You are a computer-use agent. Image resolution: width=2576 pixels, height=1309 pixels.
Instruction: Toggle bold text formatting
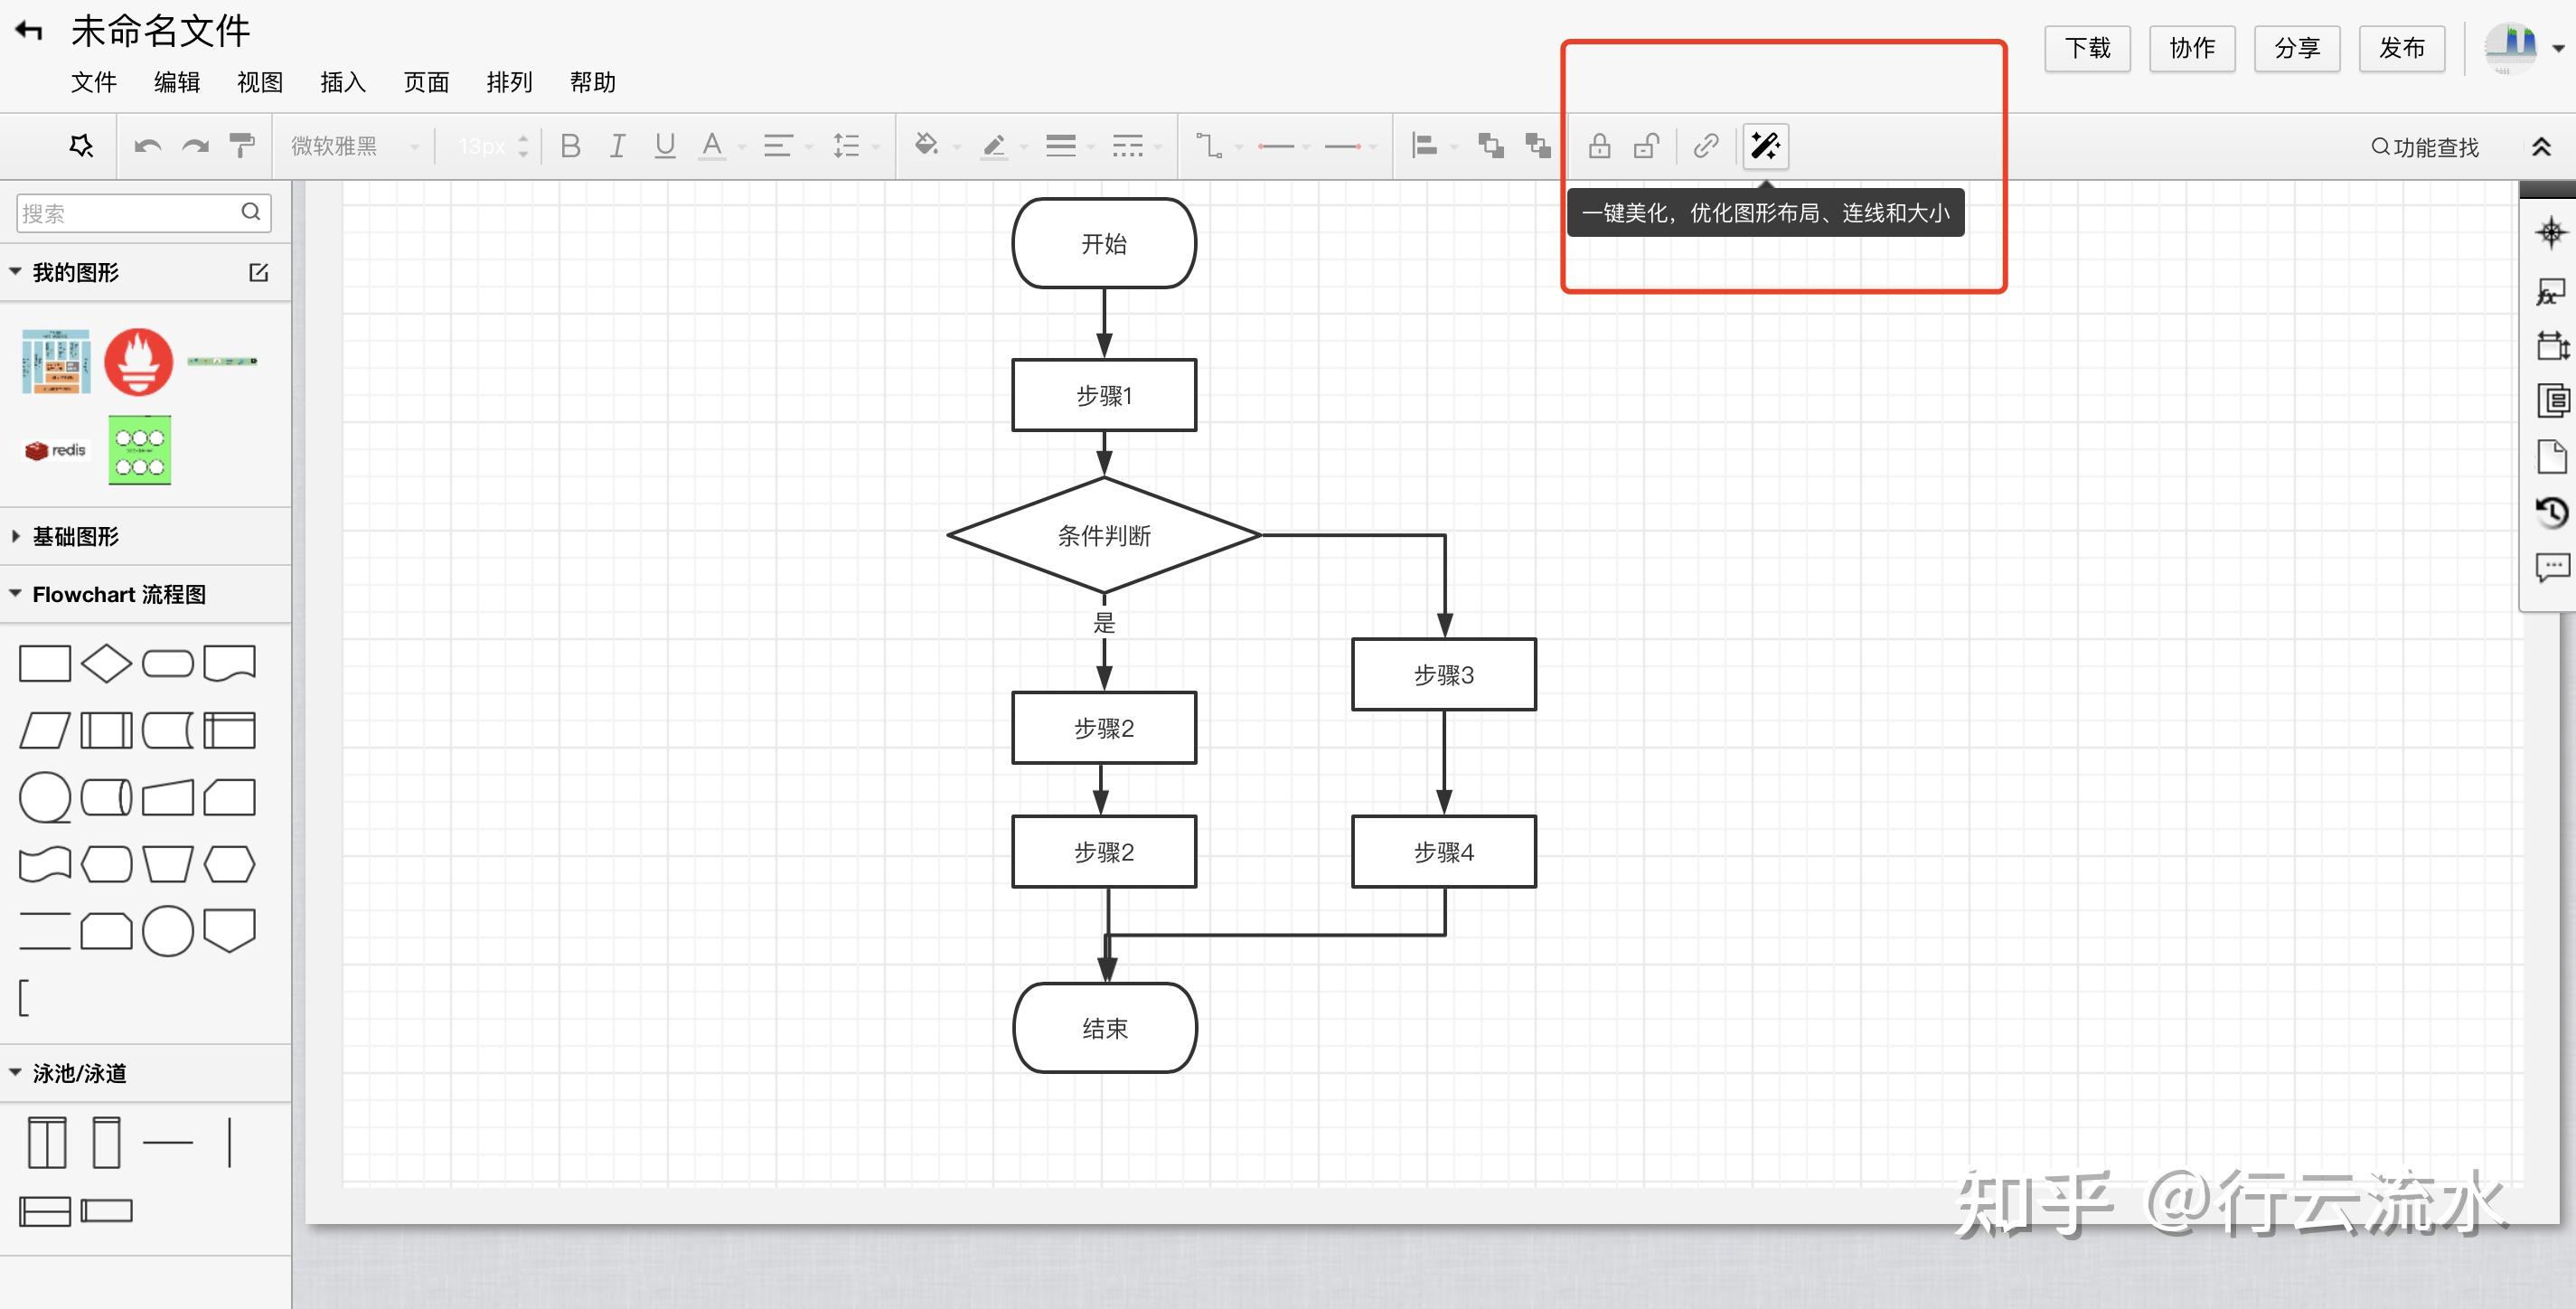pyautogui.click(x=571, y=146)
